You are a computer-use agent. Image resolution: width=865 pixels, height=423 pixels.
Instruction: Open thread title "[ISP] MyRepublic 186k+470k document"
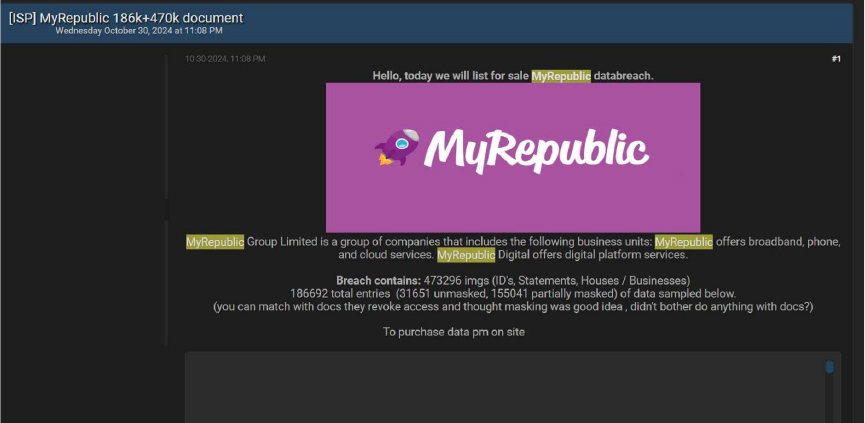coord(126,18)
